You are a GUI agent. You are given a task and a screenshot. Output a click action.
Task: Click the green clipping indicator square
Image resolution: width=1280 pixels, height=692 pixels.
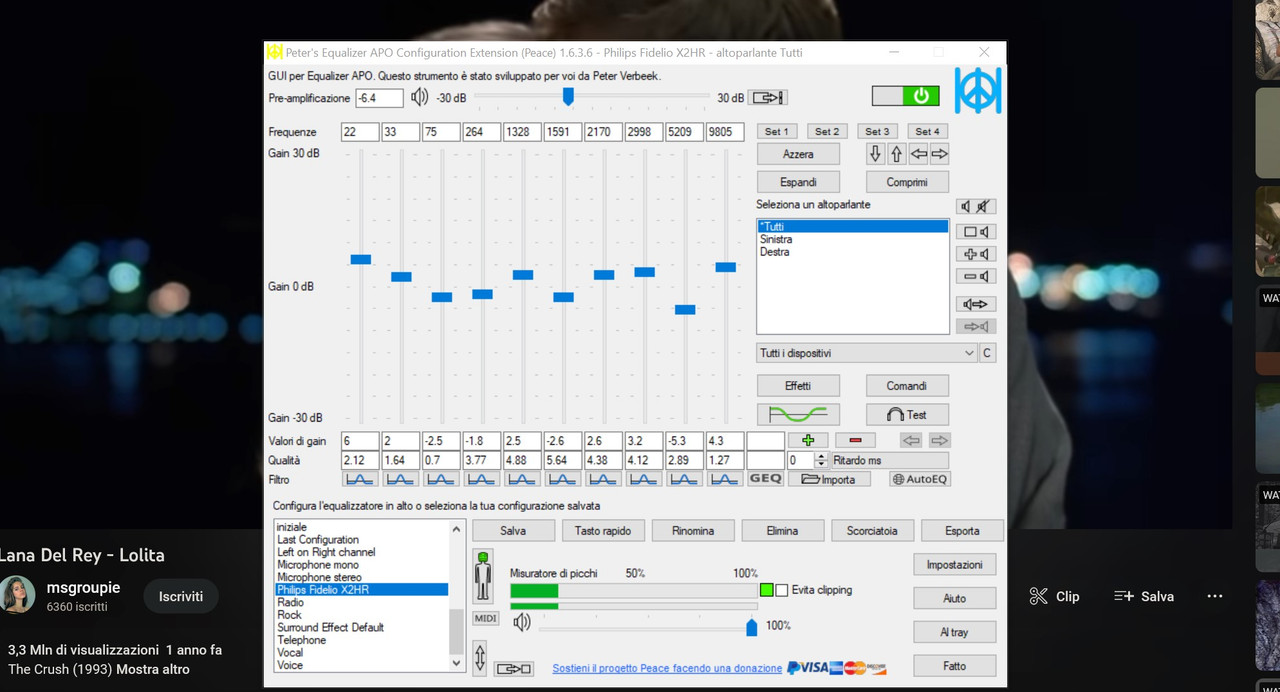[767, 590]
